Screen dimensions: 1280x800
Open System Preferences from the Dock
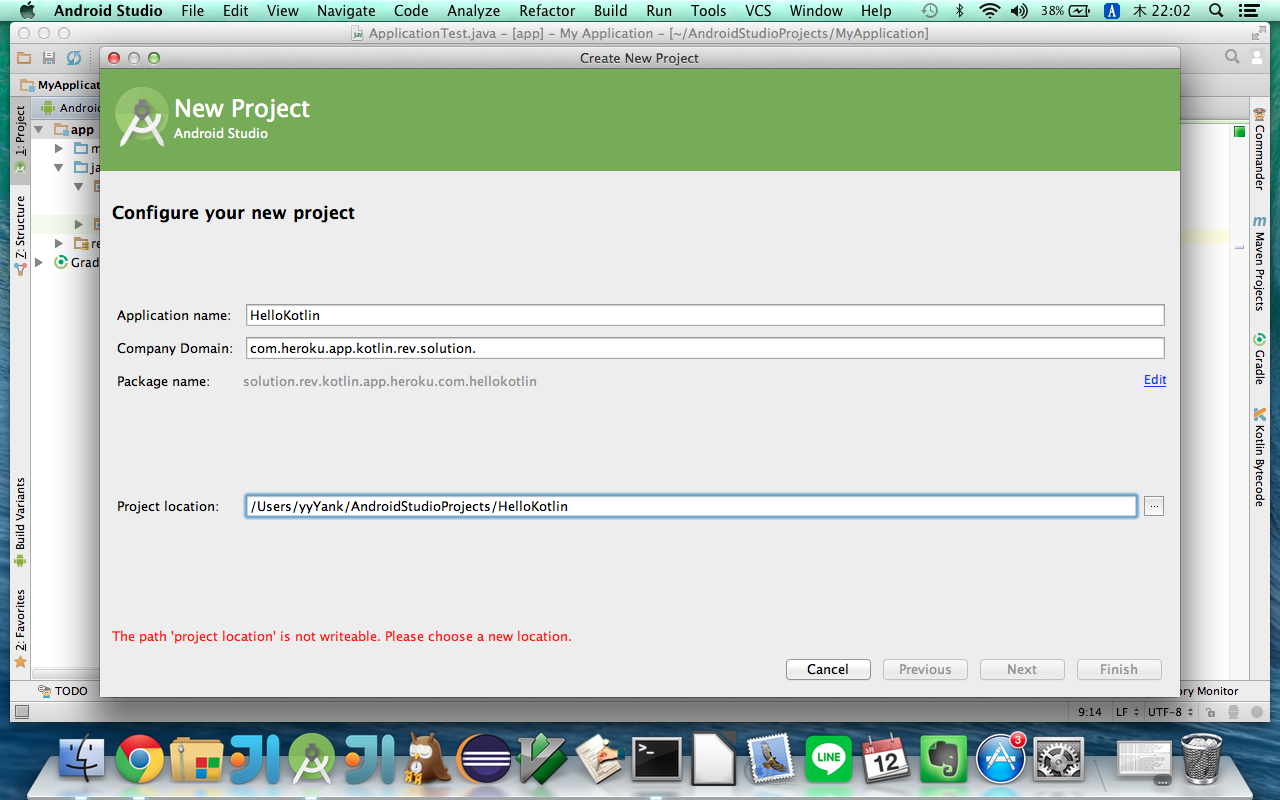1057,760
